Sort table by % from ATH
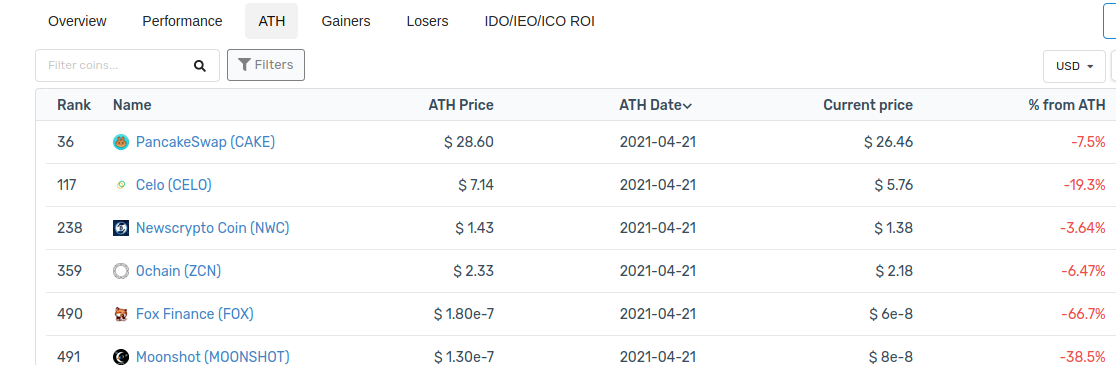Screen dimensions: 1116x365 pyautogui.click(x=1066, y=105)
